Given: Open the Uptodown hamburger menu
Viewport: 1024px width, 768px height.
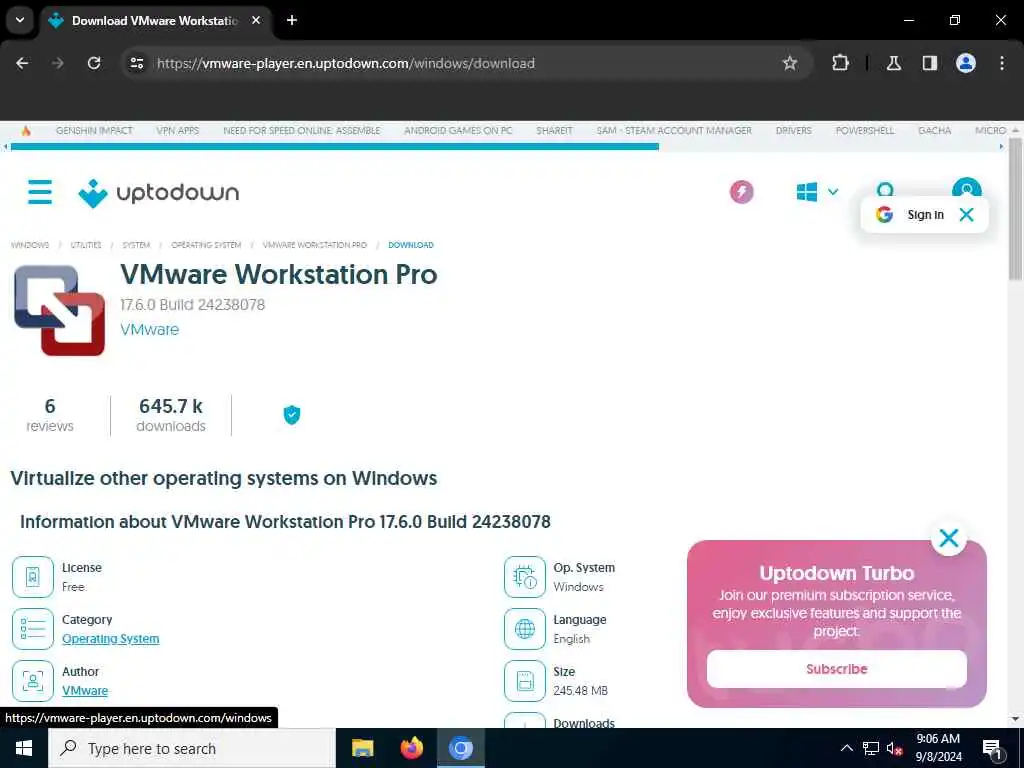Looking at the screenshot, I should coord(40,192).
